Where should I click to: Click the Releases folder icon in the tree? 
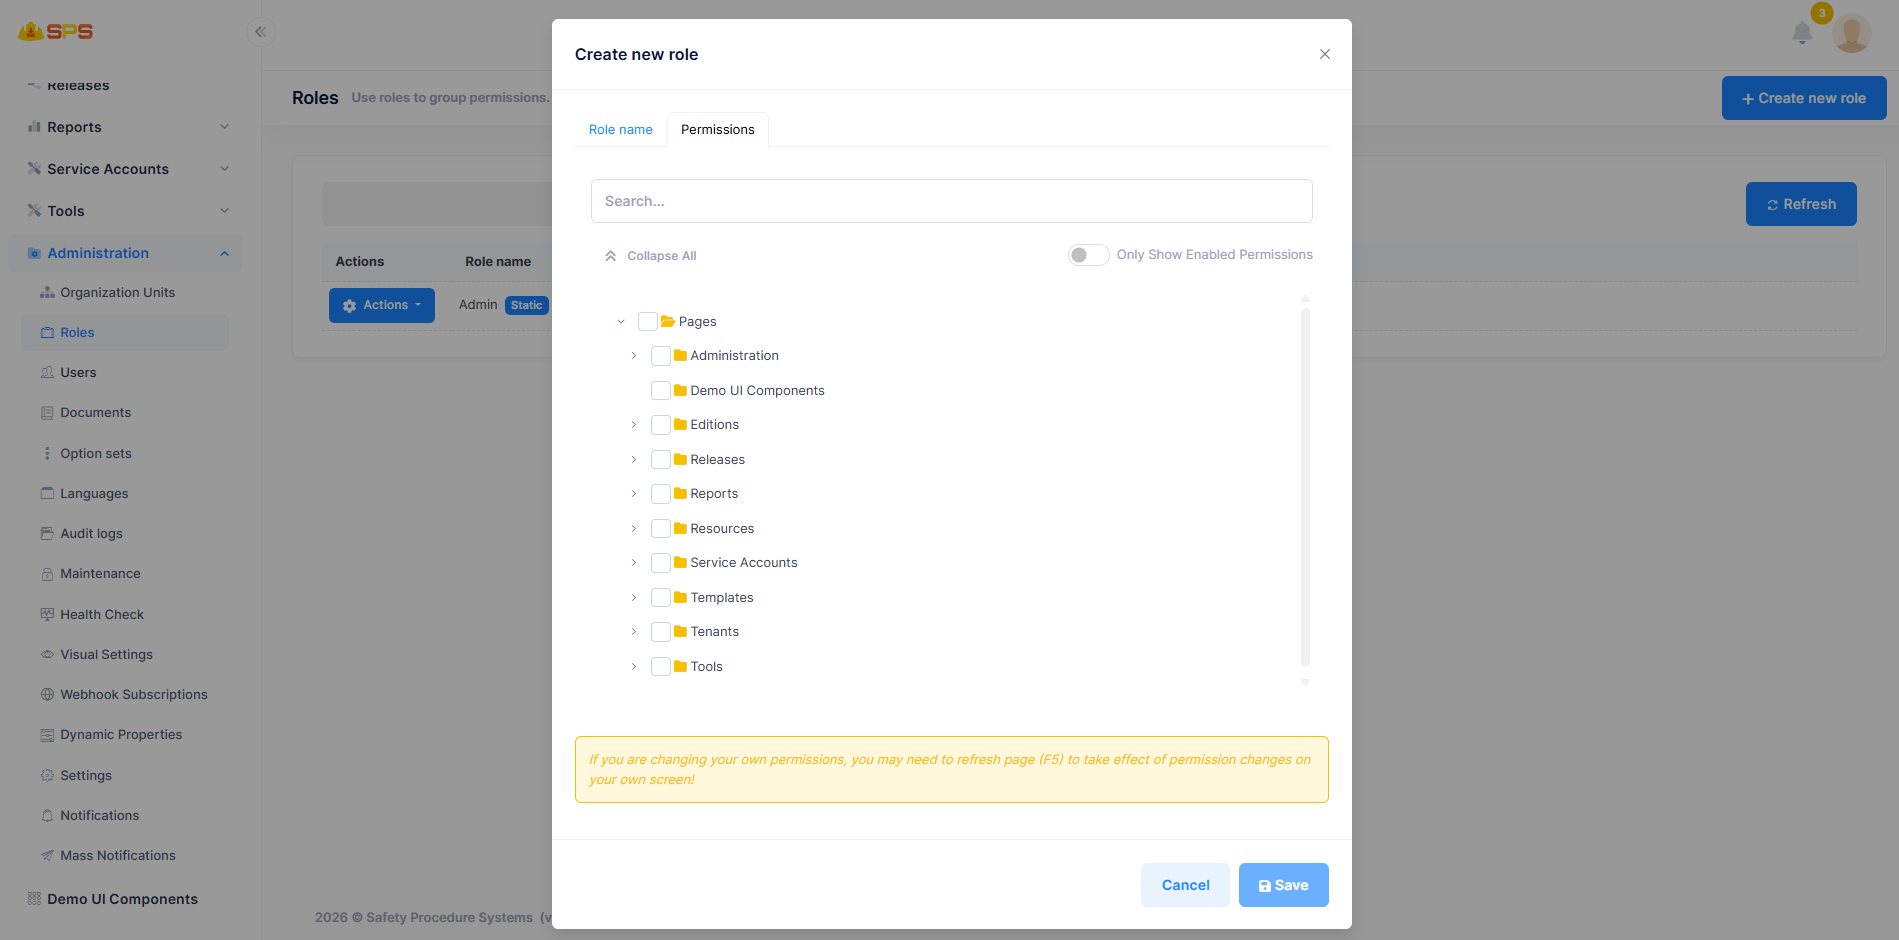pyautogui.click(x=680, y=459)
